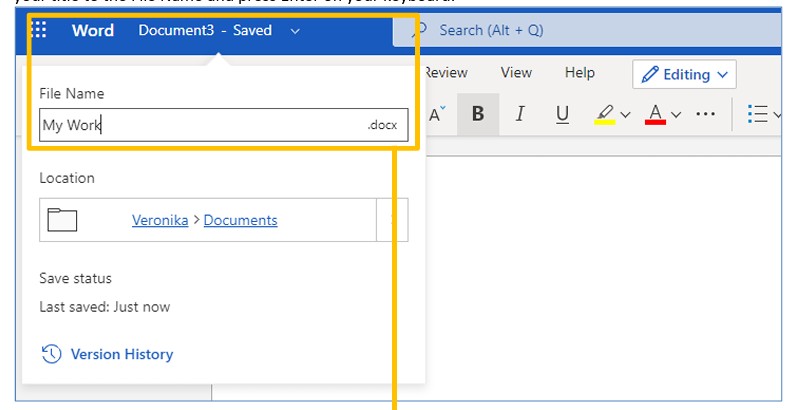This screenshot has height=410, width=791.
Task: Open highlight color dropdown arrow
Action: (626, 115)
